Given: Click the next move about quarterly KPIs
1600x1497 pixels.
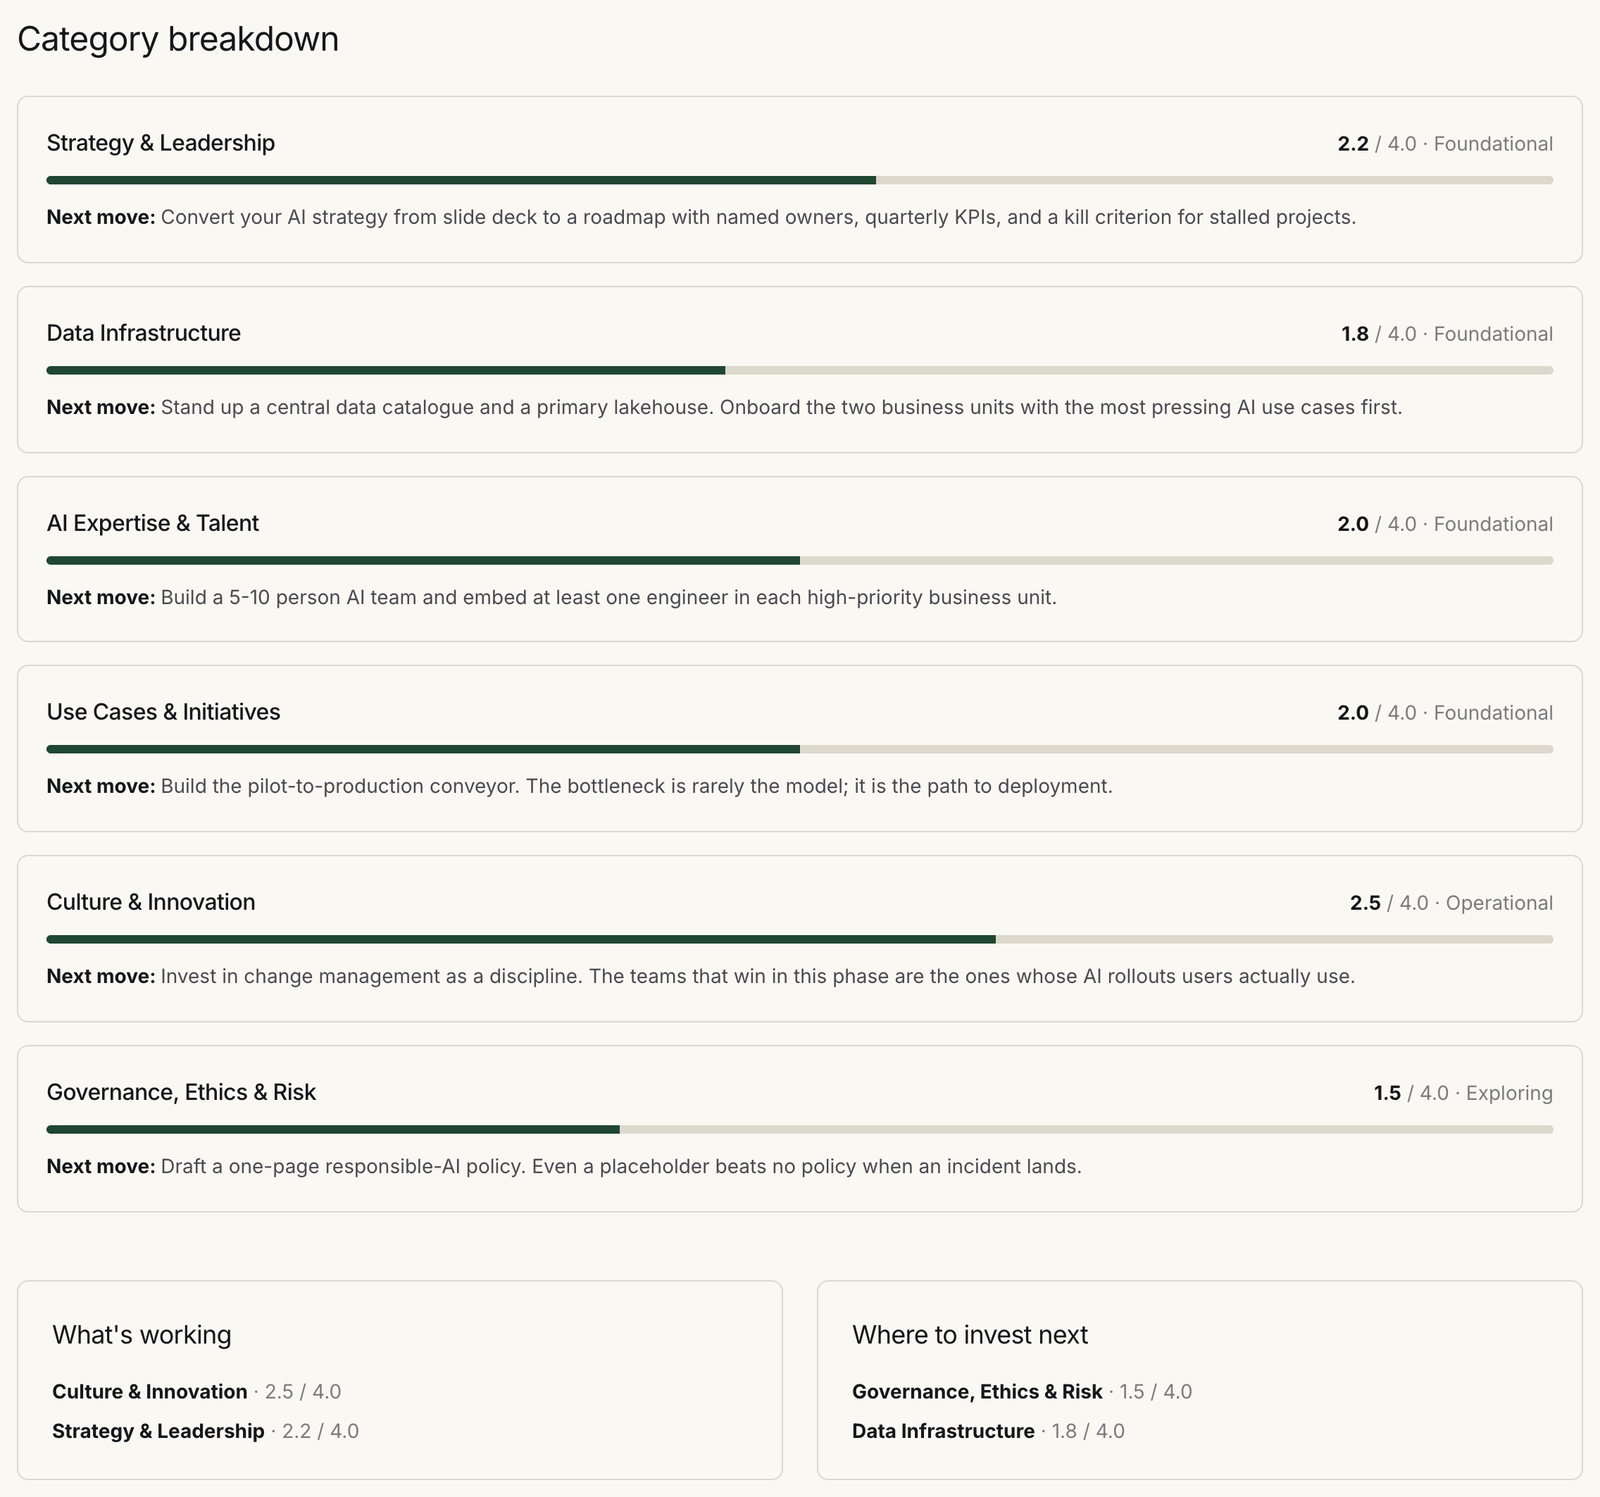Looking at the screenshot, I should click(x=702, y=217).
